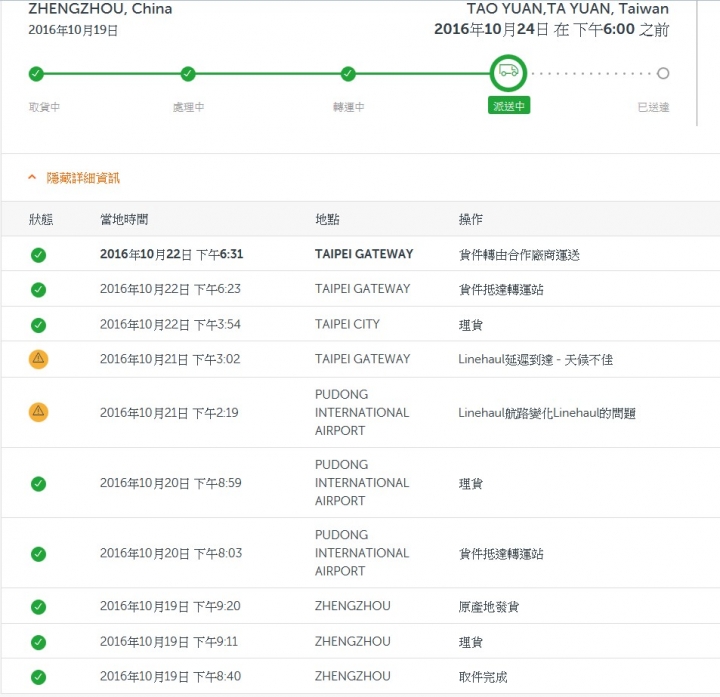Collapse details with the orange chevron arrow
This screenshot has height=697, width=720.
(x=32, y=177)
